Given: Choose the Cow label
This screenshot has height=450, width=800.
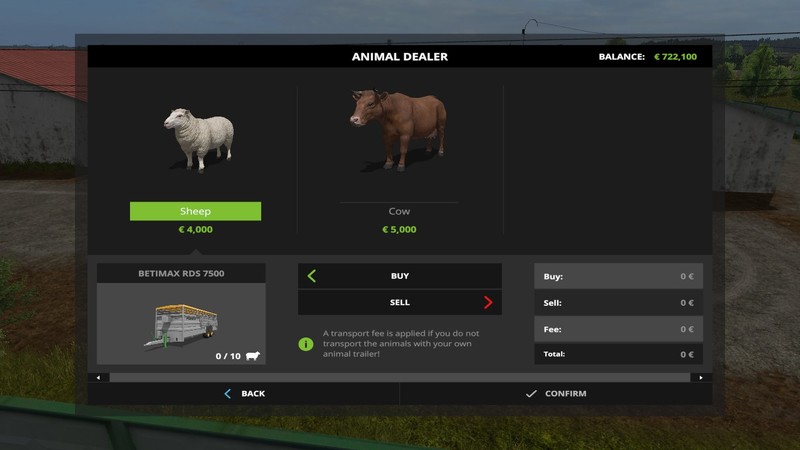Looking at the screenshot, I should (x=399, y=211).
